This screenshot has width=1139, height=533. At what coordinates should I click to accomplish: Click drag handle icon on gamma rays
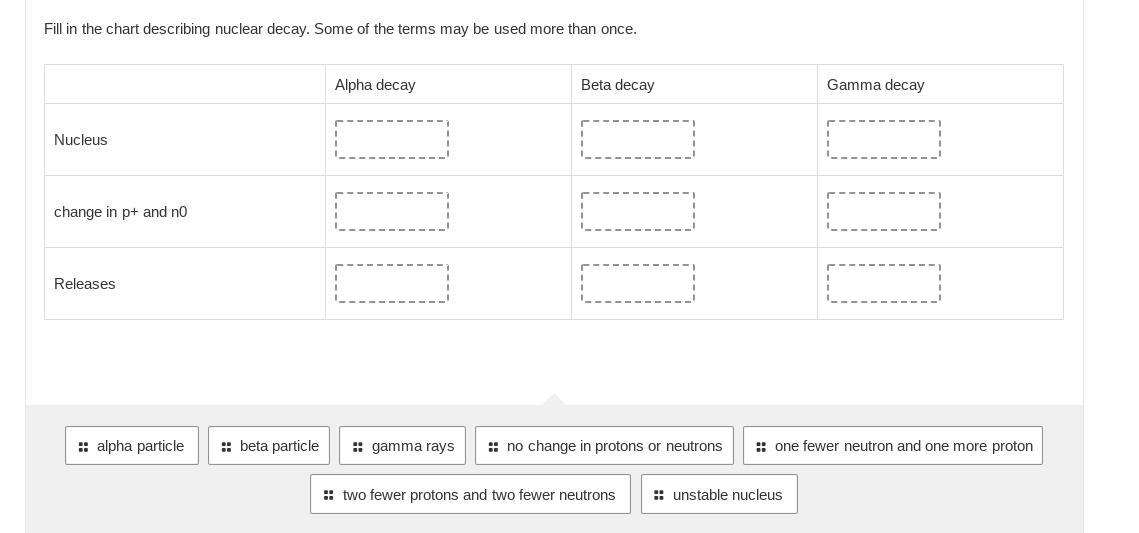(358, 447)
